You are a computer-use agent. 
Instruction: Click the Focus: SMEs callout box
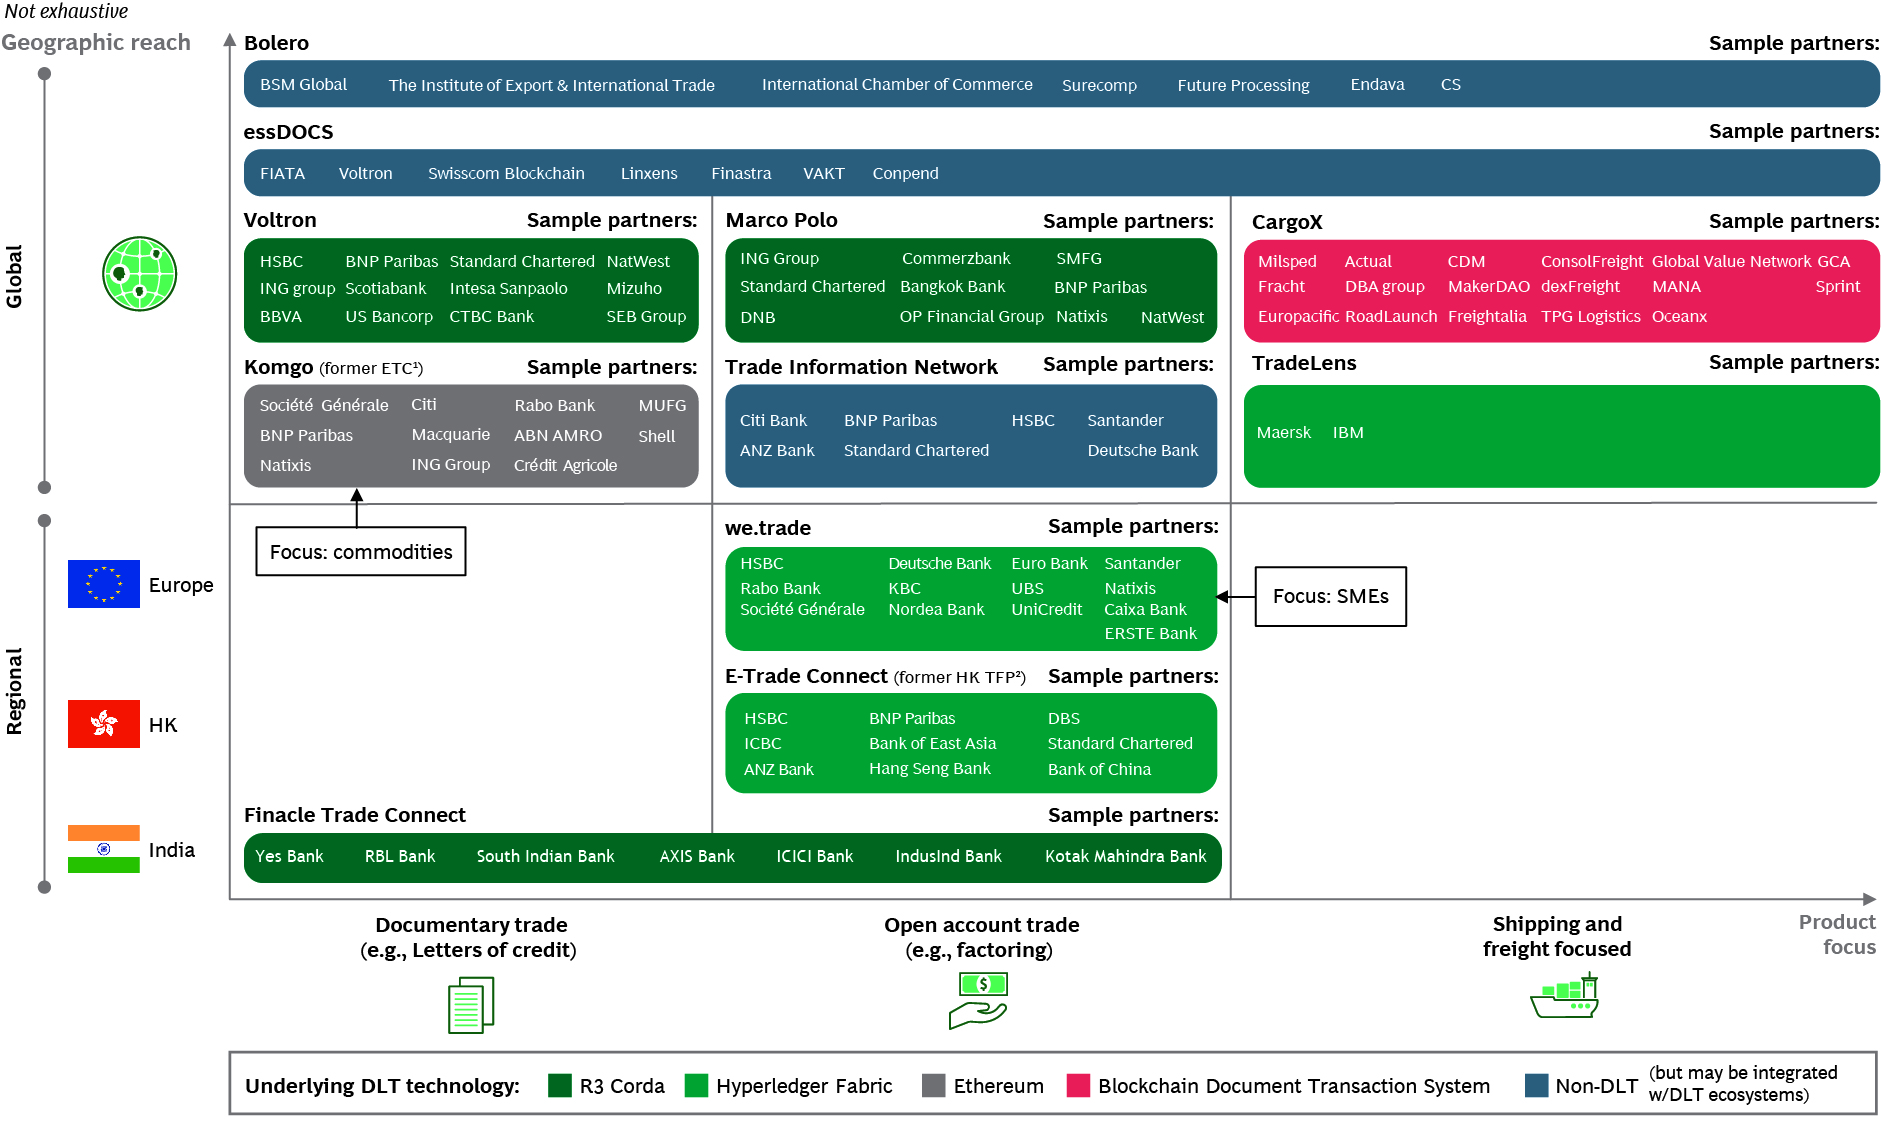[1330, 597]
